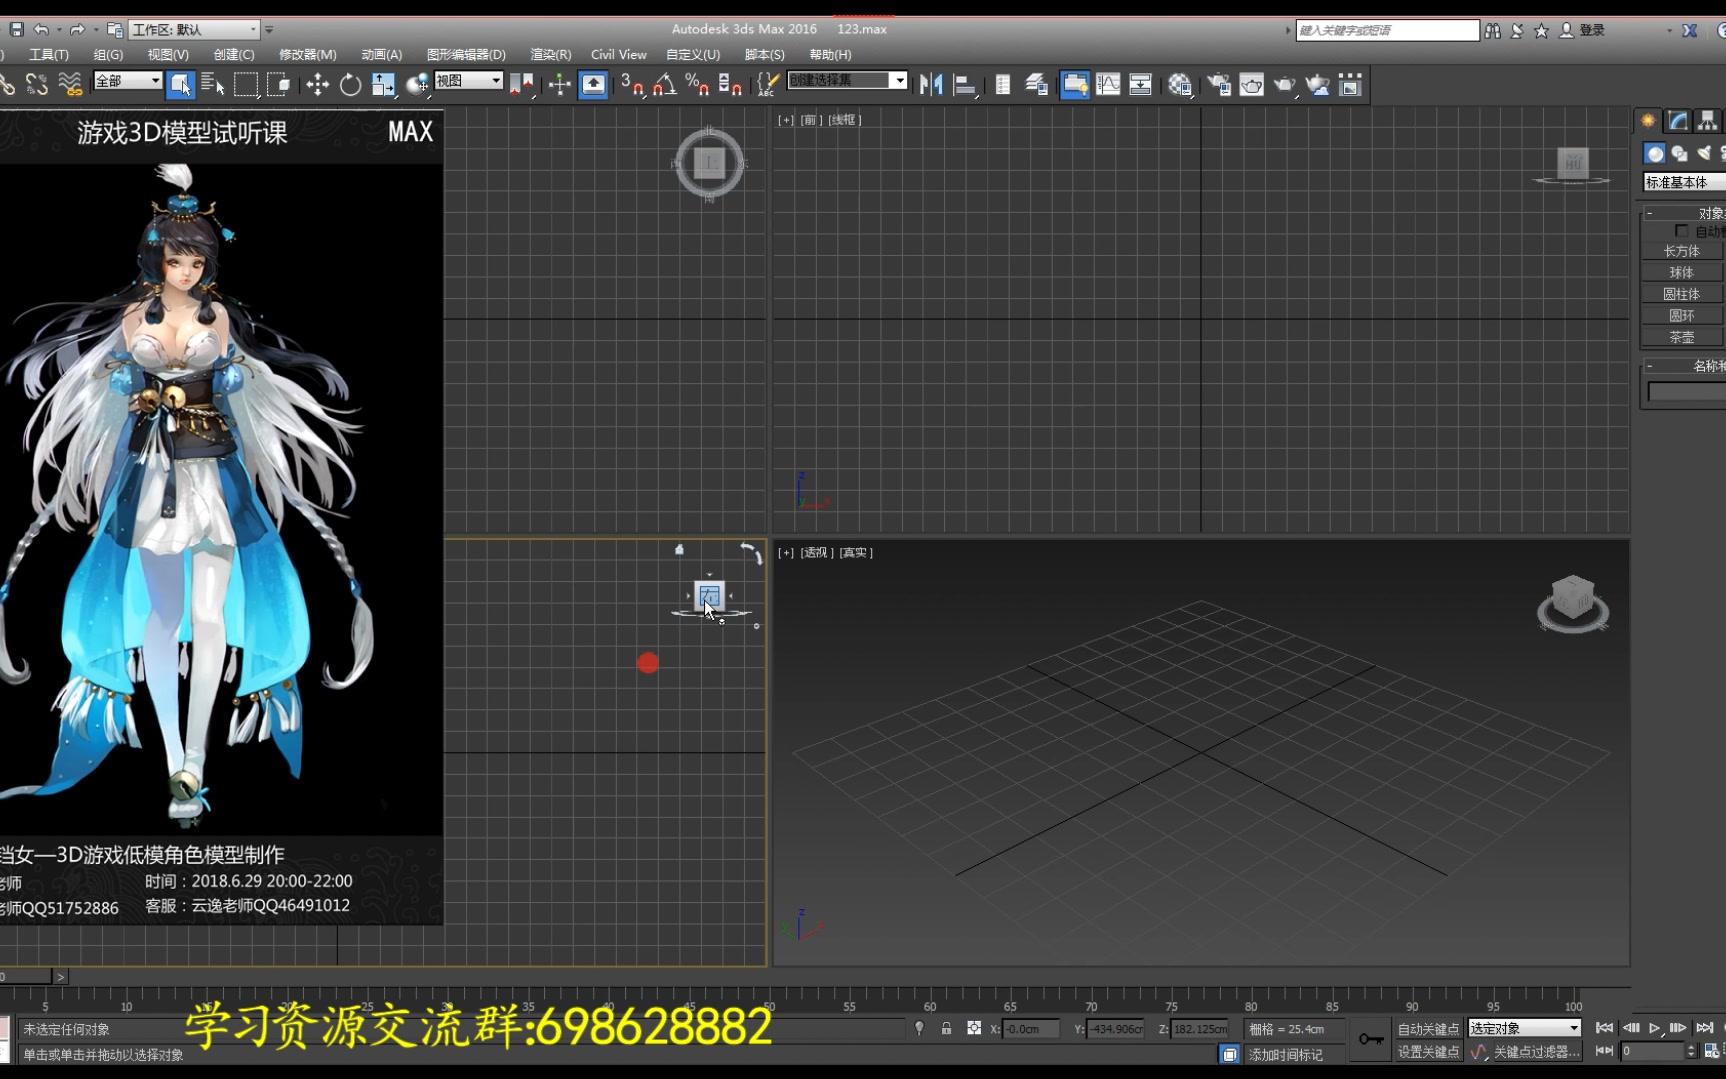Open the Select by Name tool
The image size is (1726, 1079).
click(213, 85)
